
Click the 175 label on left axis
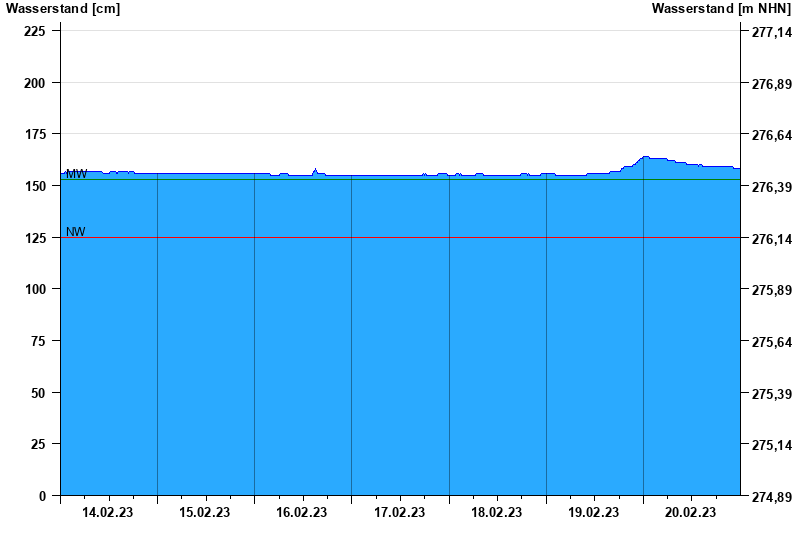(x=35, y=134)
